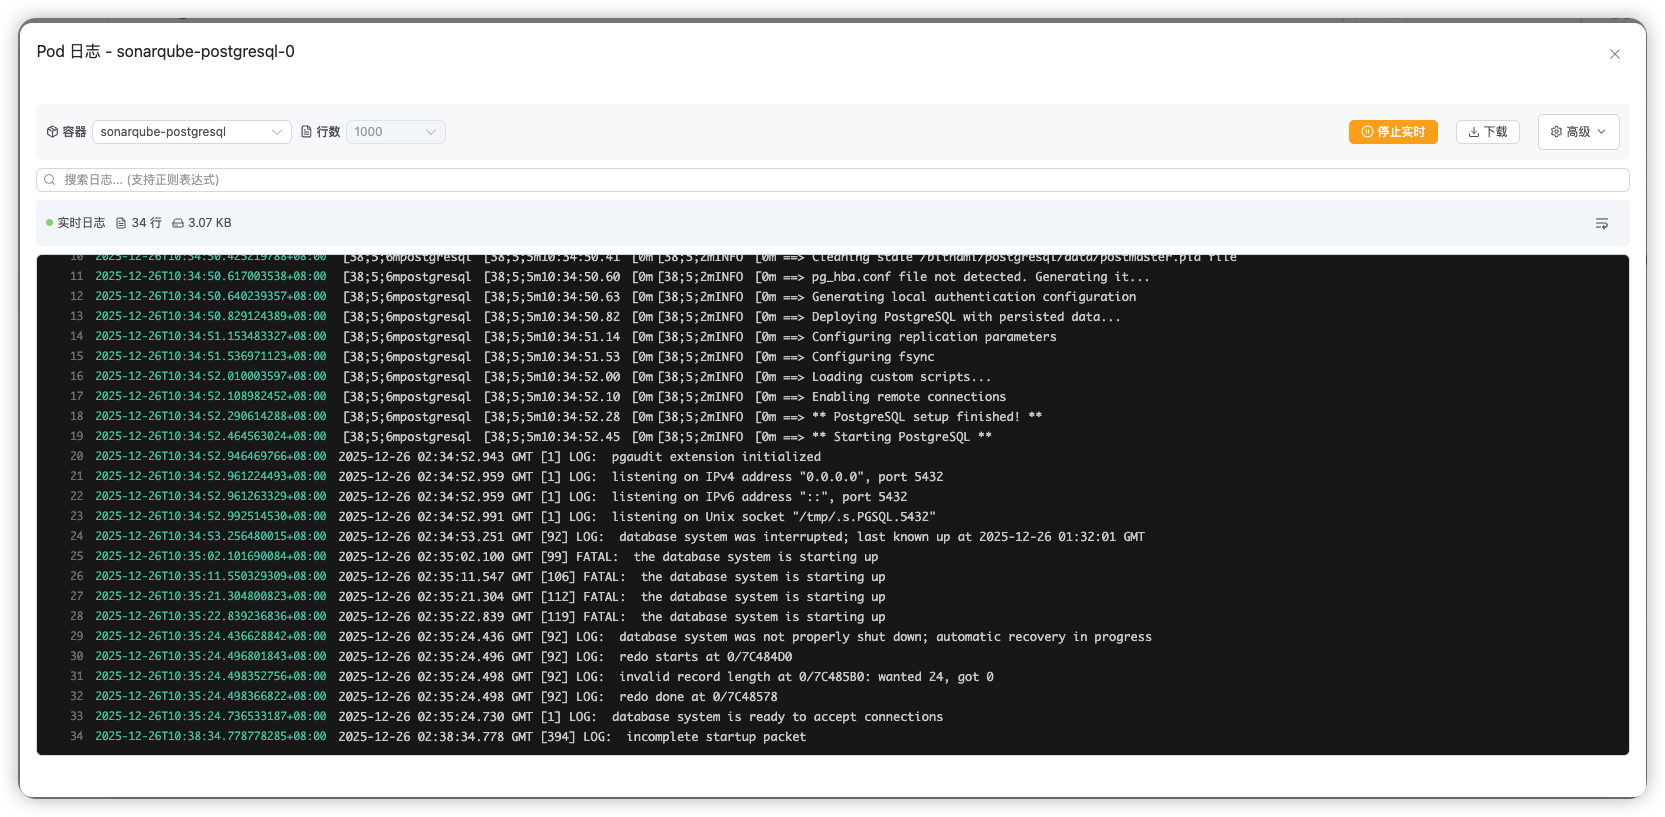Click the container cube icon
Viewport: 1665px width, 817px height.
pyautogui.click(x=52, y=132)
